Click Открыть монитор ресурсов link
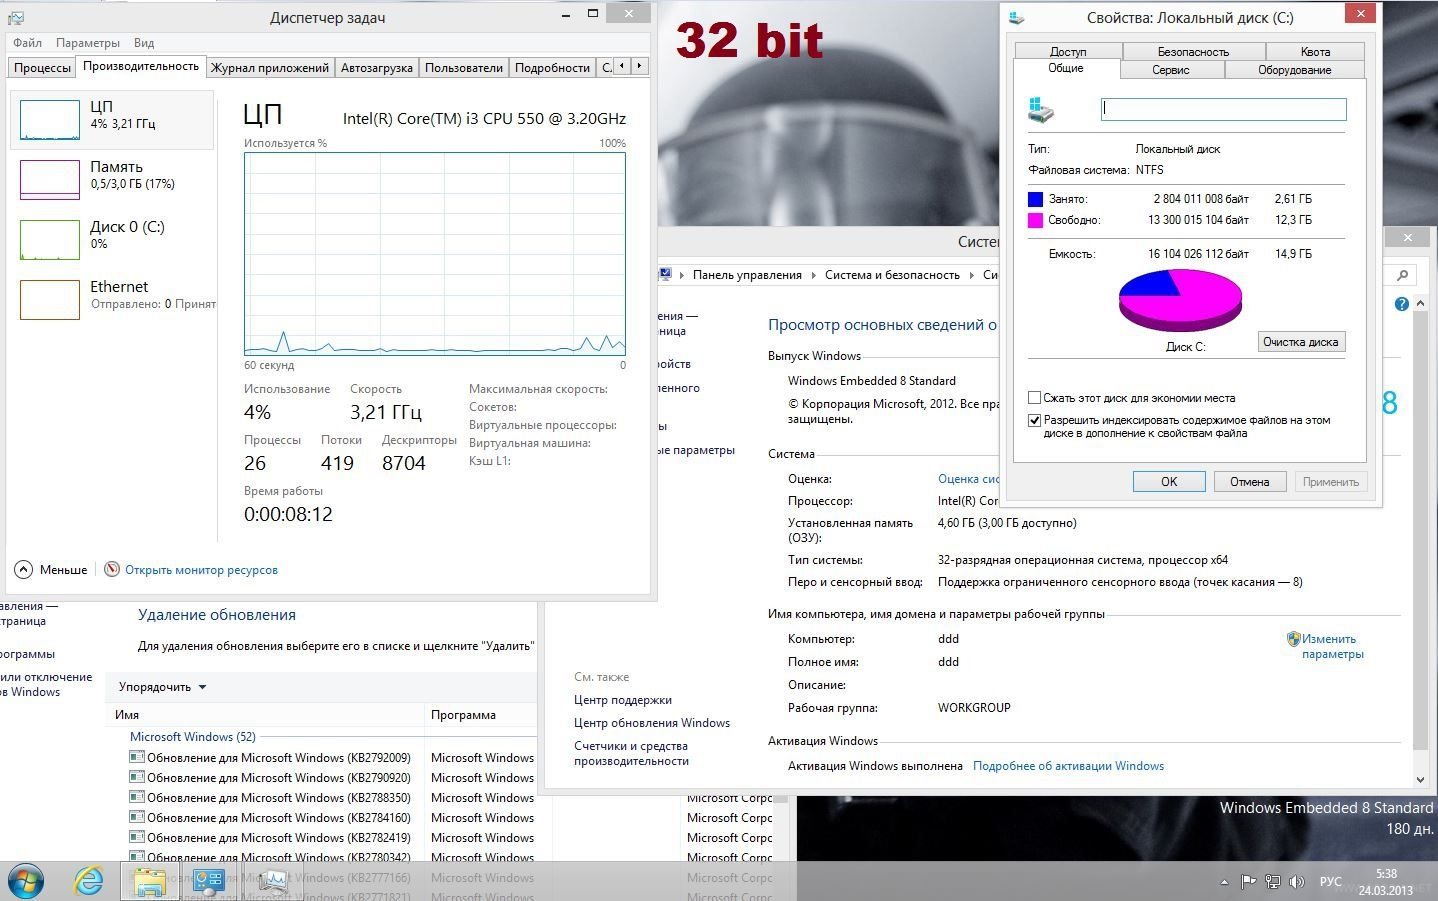 pos(201,570)
